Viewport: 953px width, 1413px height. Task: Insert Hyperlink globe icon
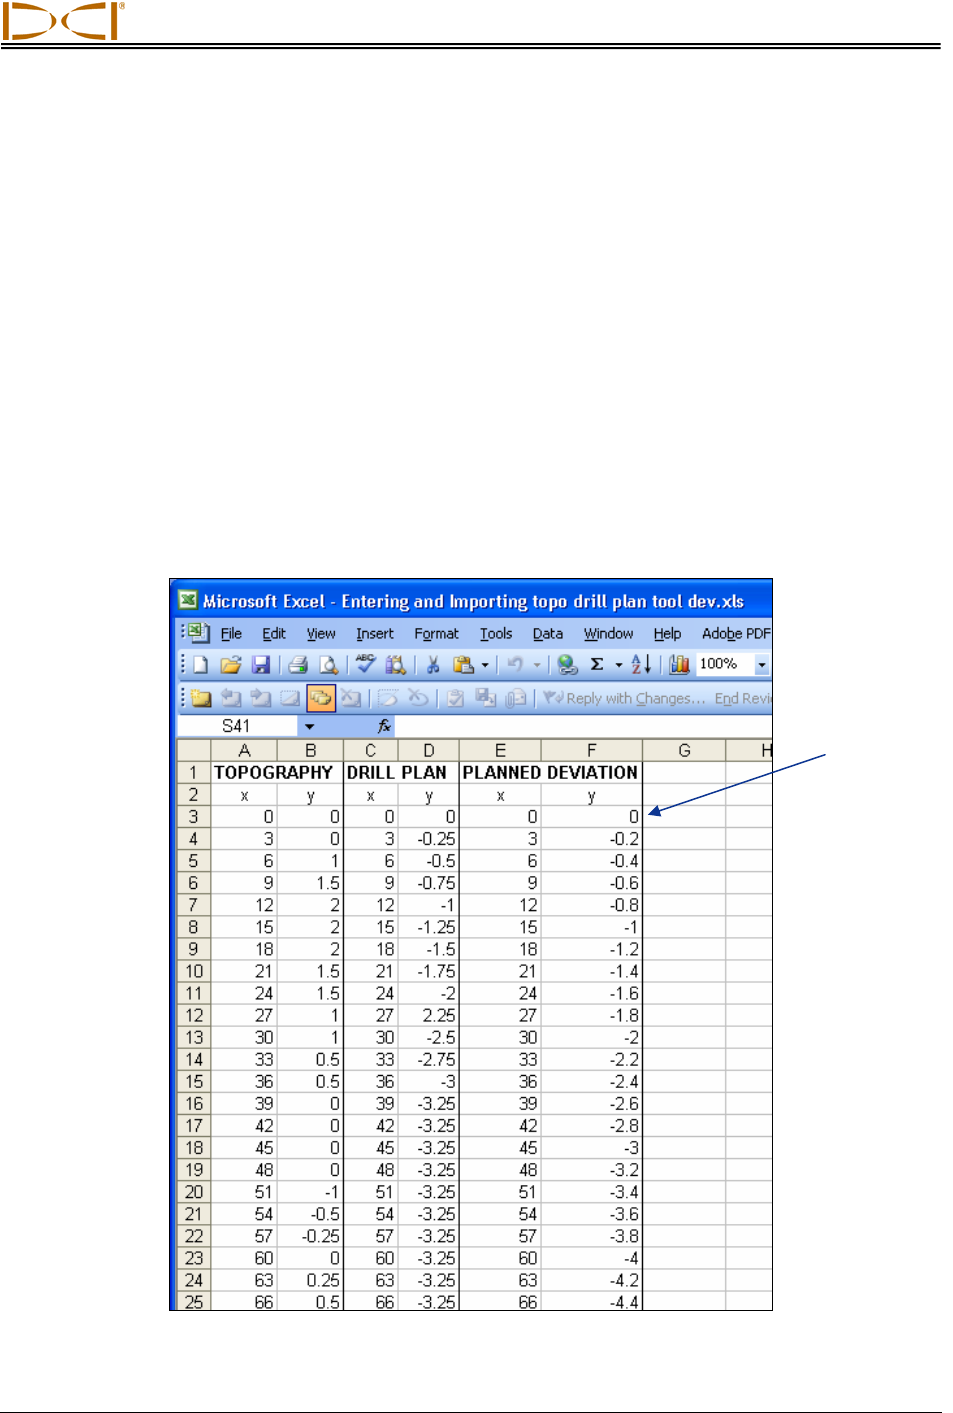pyautogui.click(x=568, y=664)
